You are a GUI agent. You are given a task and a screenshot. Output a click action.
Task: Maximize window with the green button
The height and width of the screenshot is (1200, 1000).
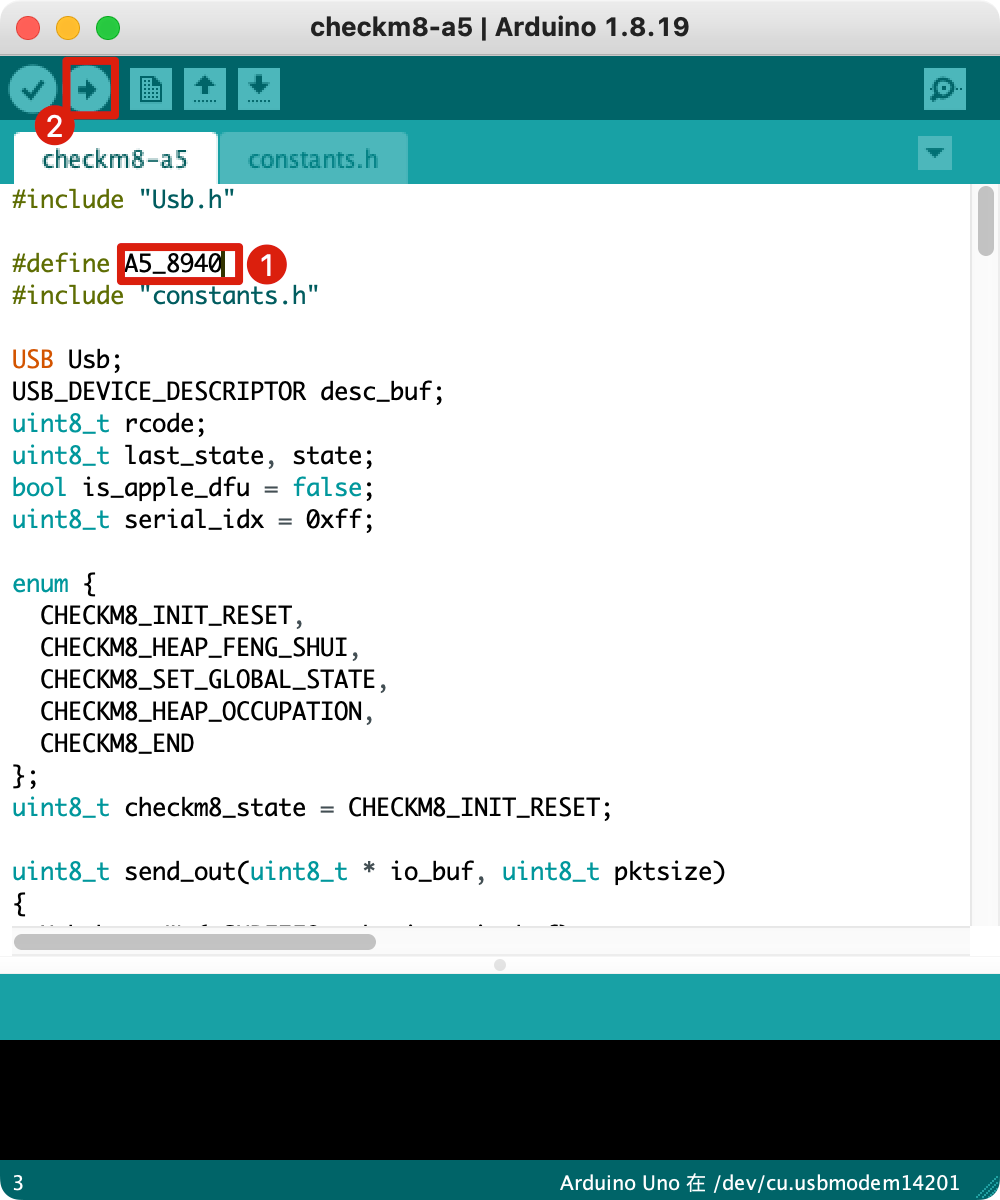tap(107, 28)
